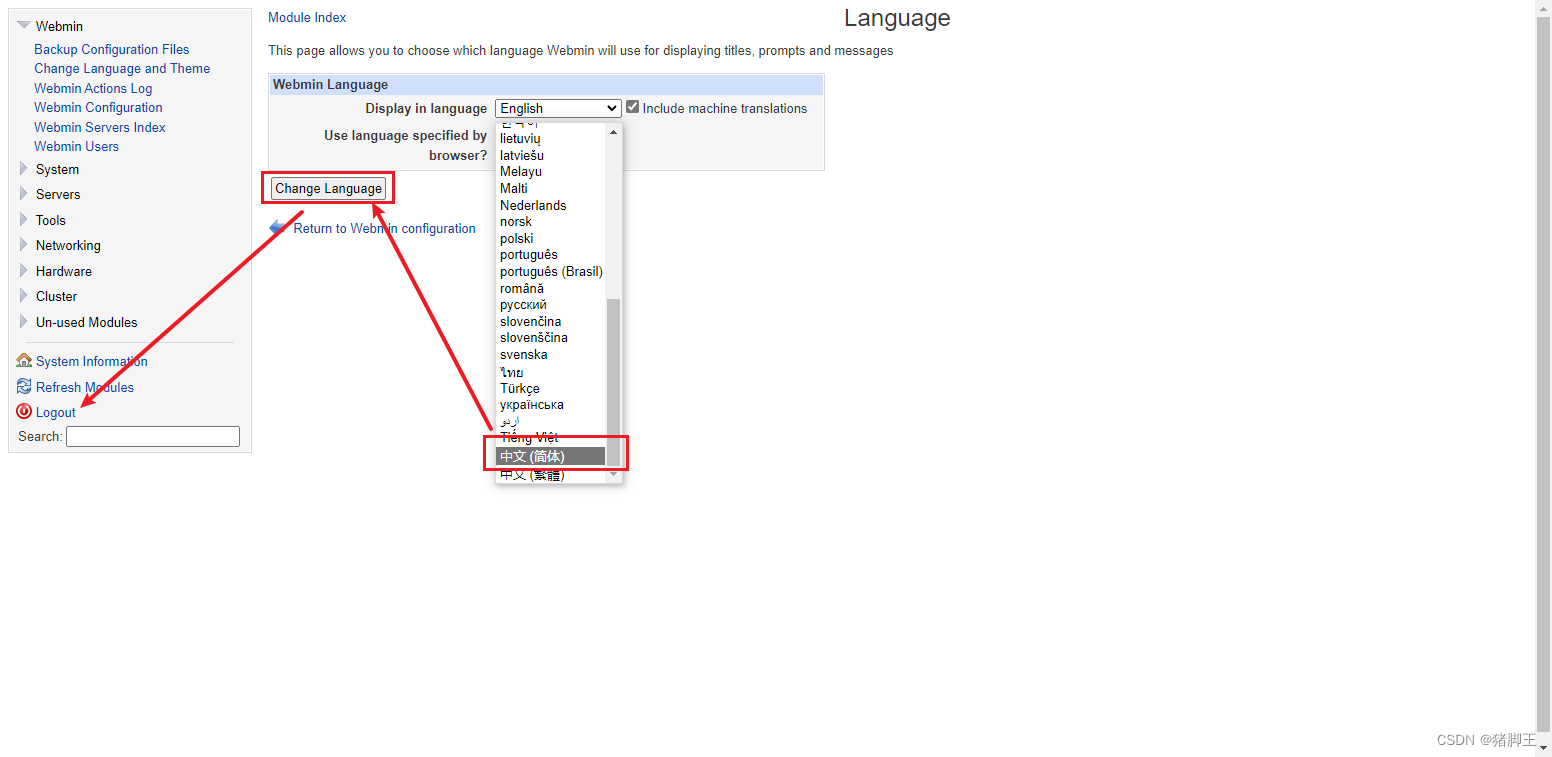Select lietuvių from language list
Screen dimensions: 1552x757
coord(551,138)
